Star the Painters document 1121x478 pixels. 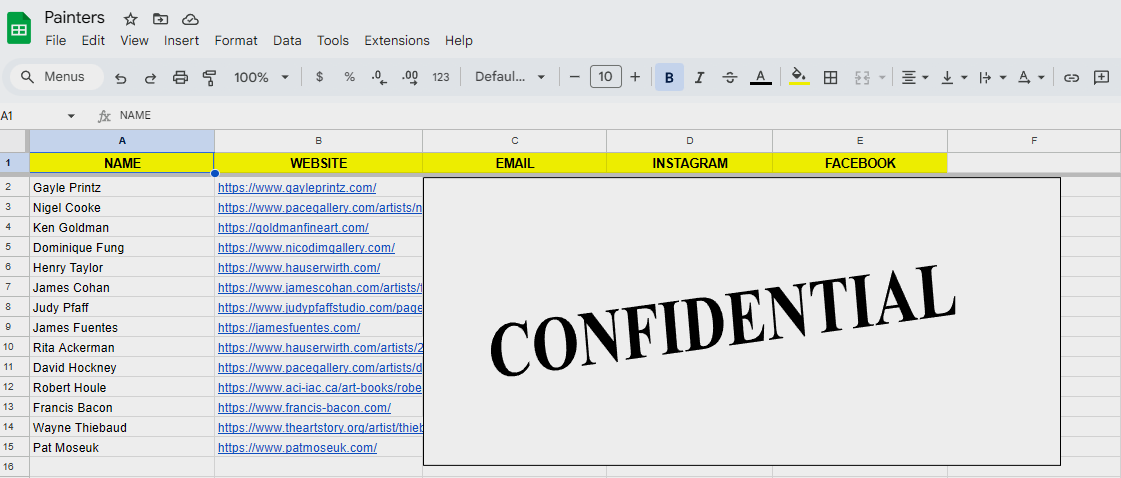click(130, 19)
